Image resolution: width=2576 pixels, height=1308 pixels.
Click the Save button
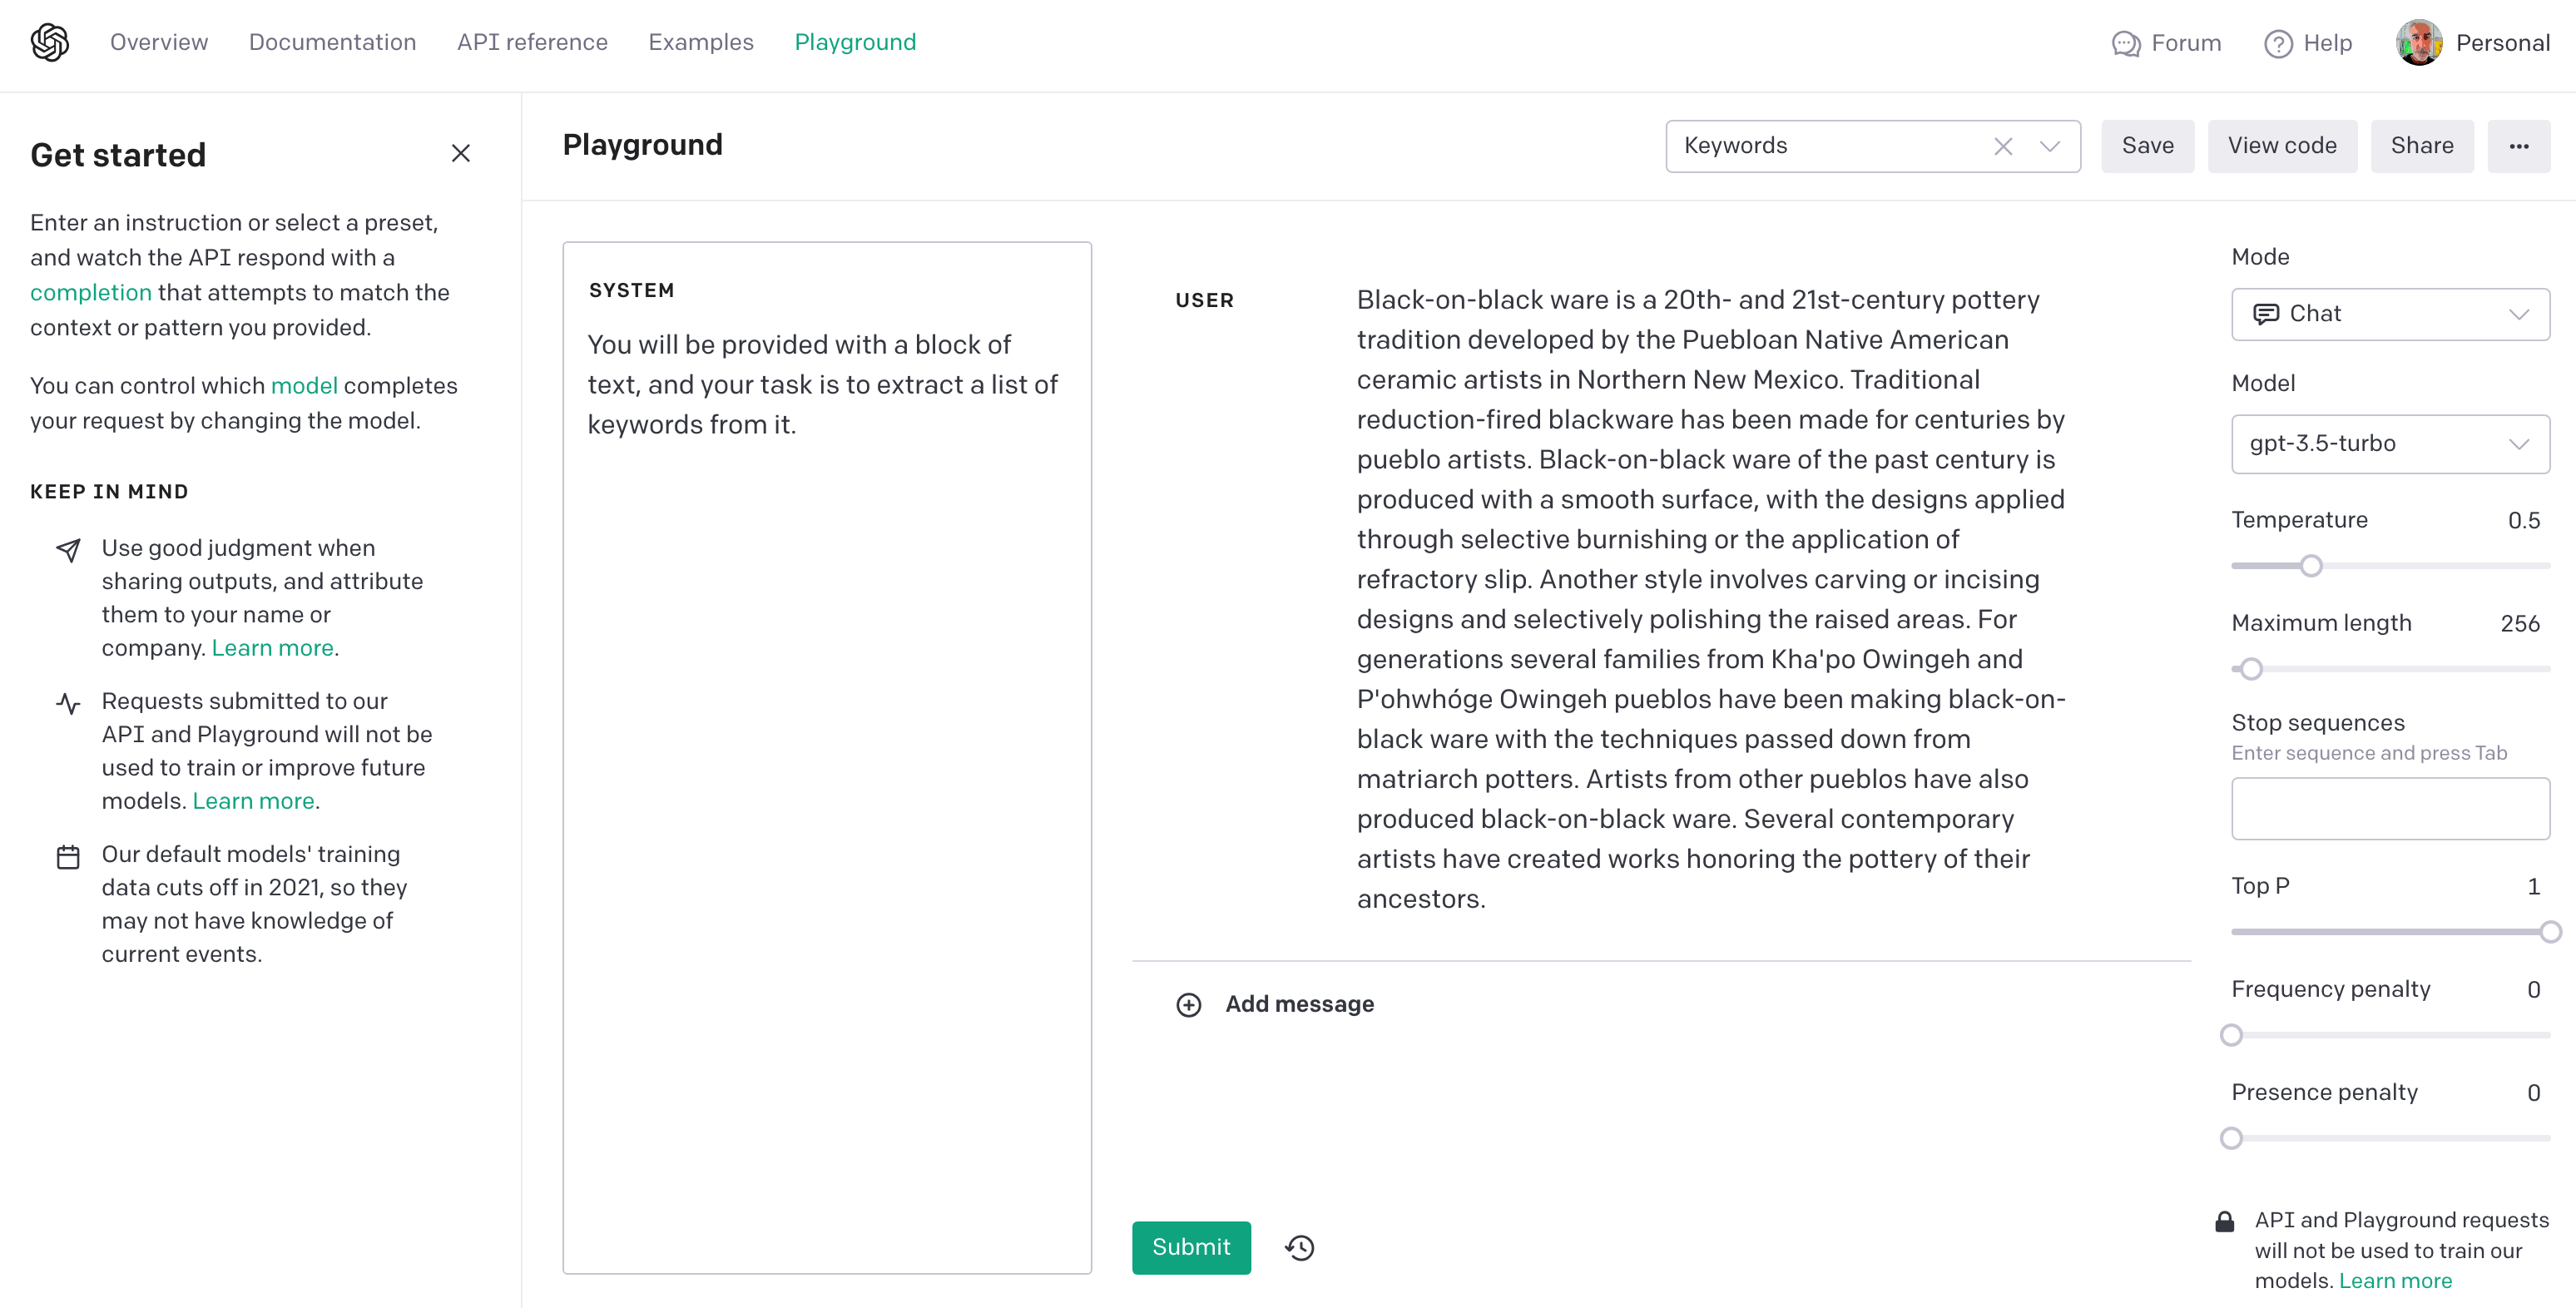pos(2147,145)
